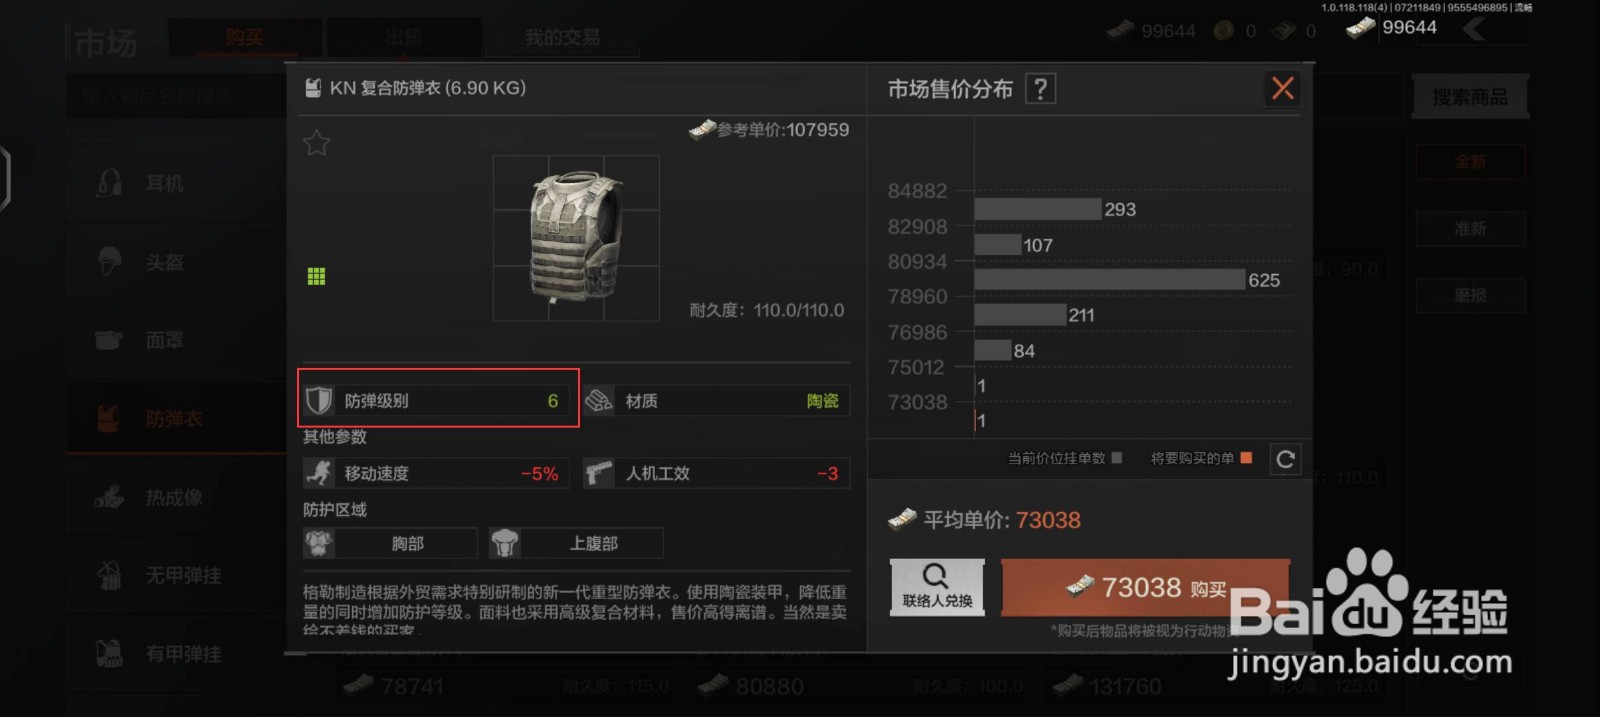
Task: Open the thermal imaging category
Action: click(176, 497)
